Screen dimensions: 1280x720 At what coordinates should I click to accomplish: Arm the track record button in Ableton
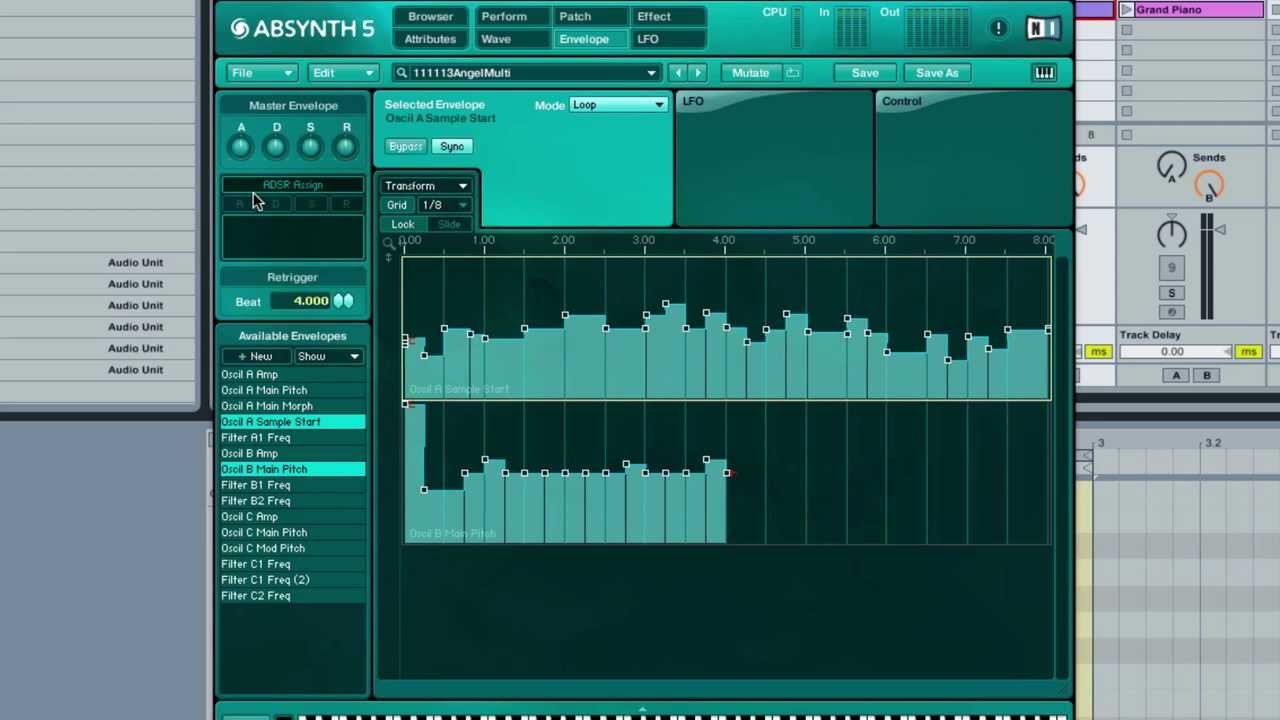pyautogui.click(x=1171, y=312)
